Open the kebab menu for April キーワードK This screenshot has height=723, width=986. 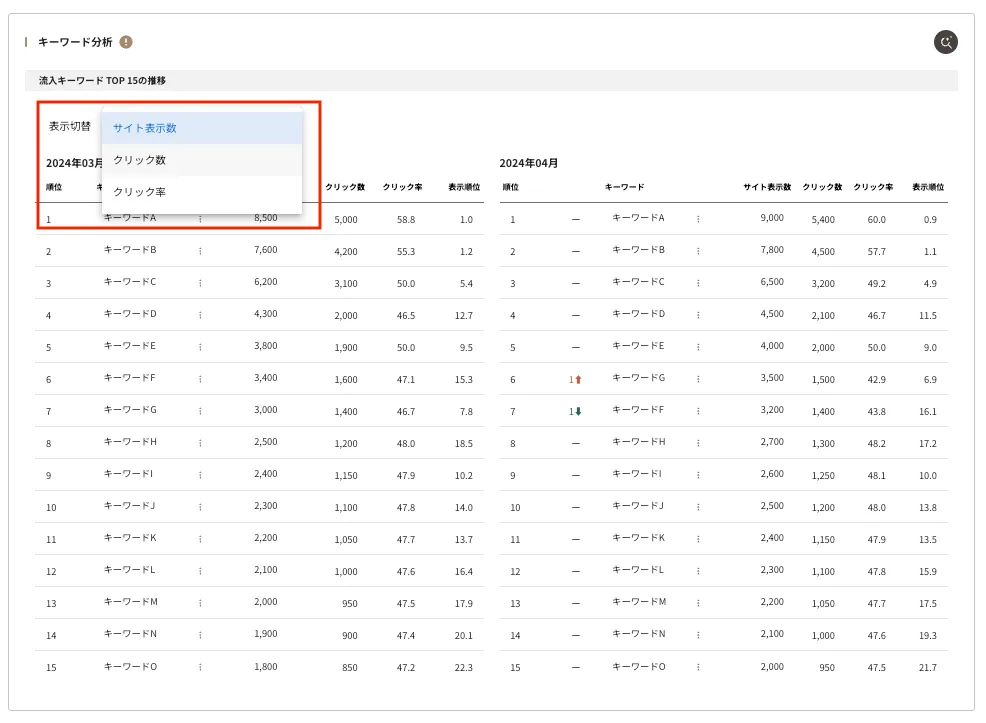coord(698,539)
